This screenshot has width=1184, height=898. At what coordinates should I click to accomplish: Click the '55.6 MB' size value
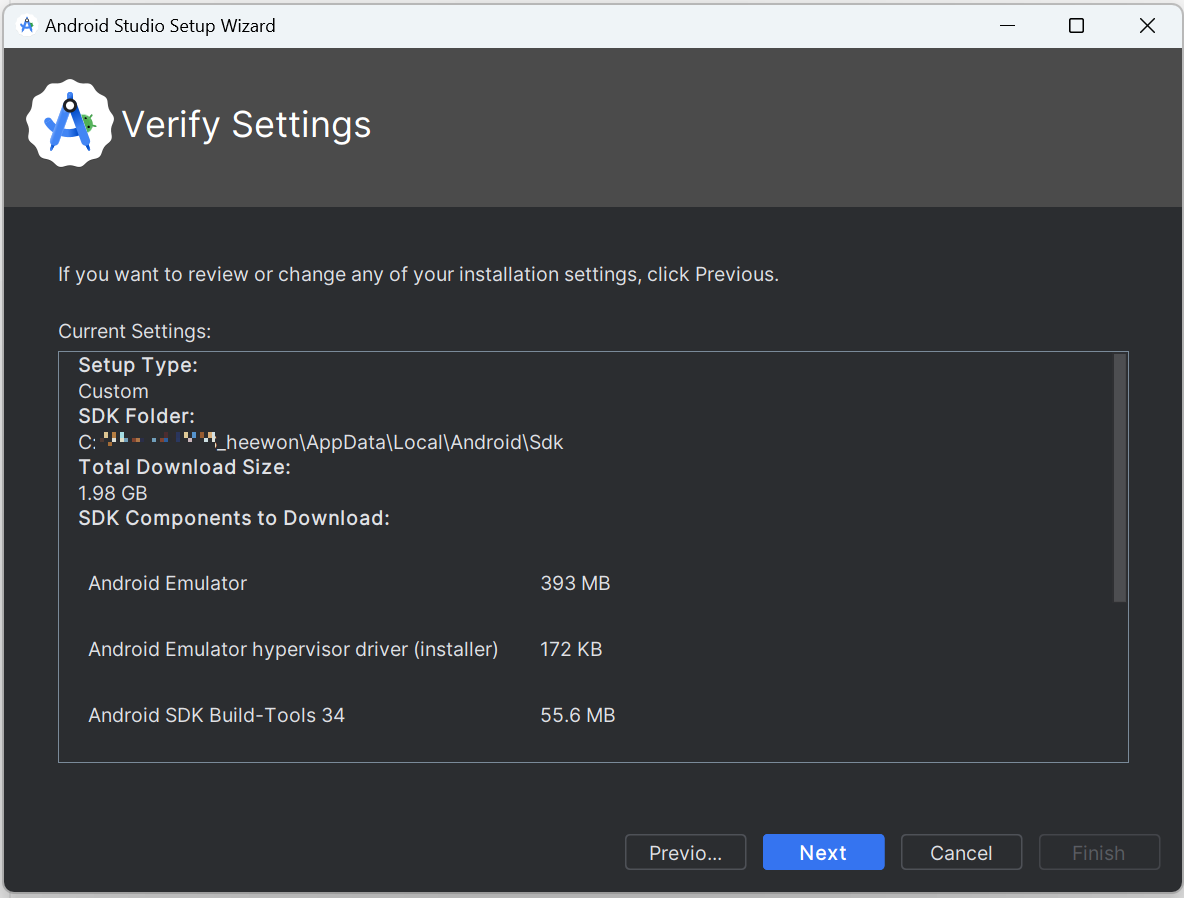tap(578, 715)
